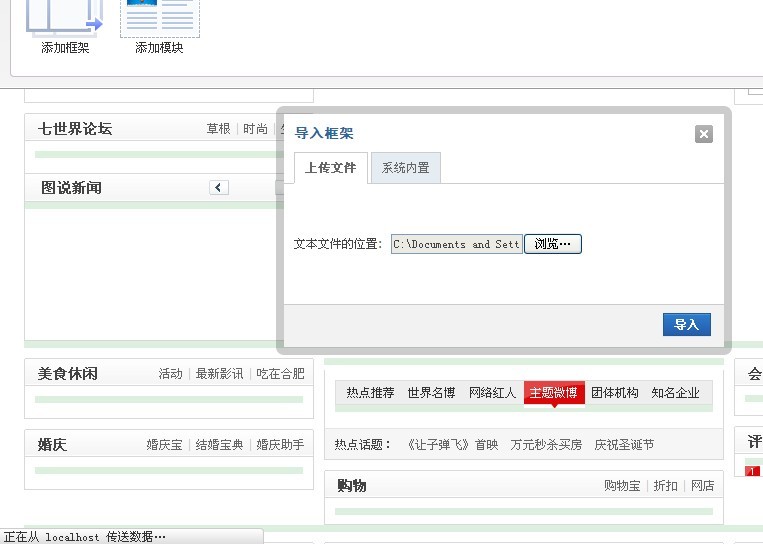The width and height of the screenshot is (763, 544).
Task: Click the 图说新闻 heading
Action: (x=72, y=188)
